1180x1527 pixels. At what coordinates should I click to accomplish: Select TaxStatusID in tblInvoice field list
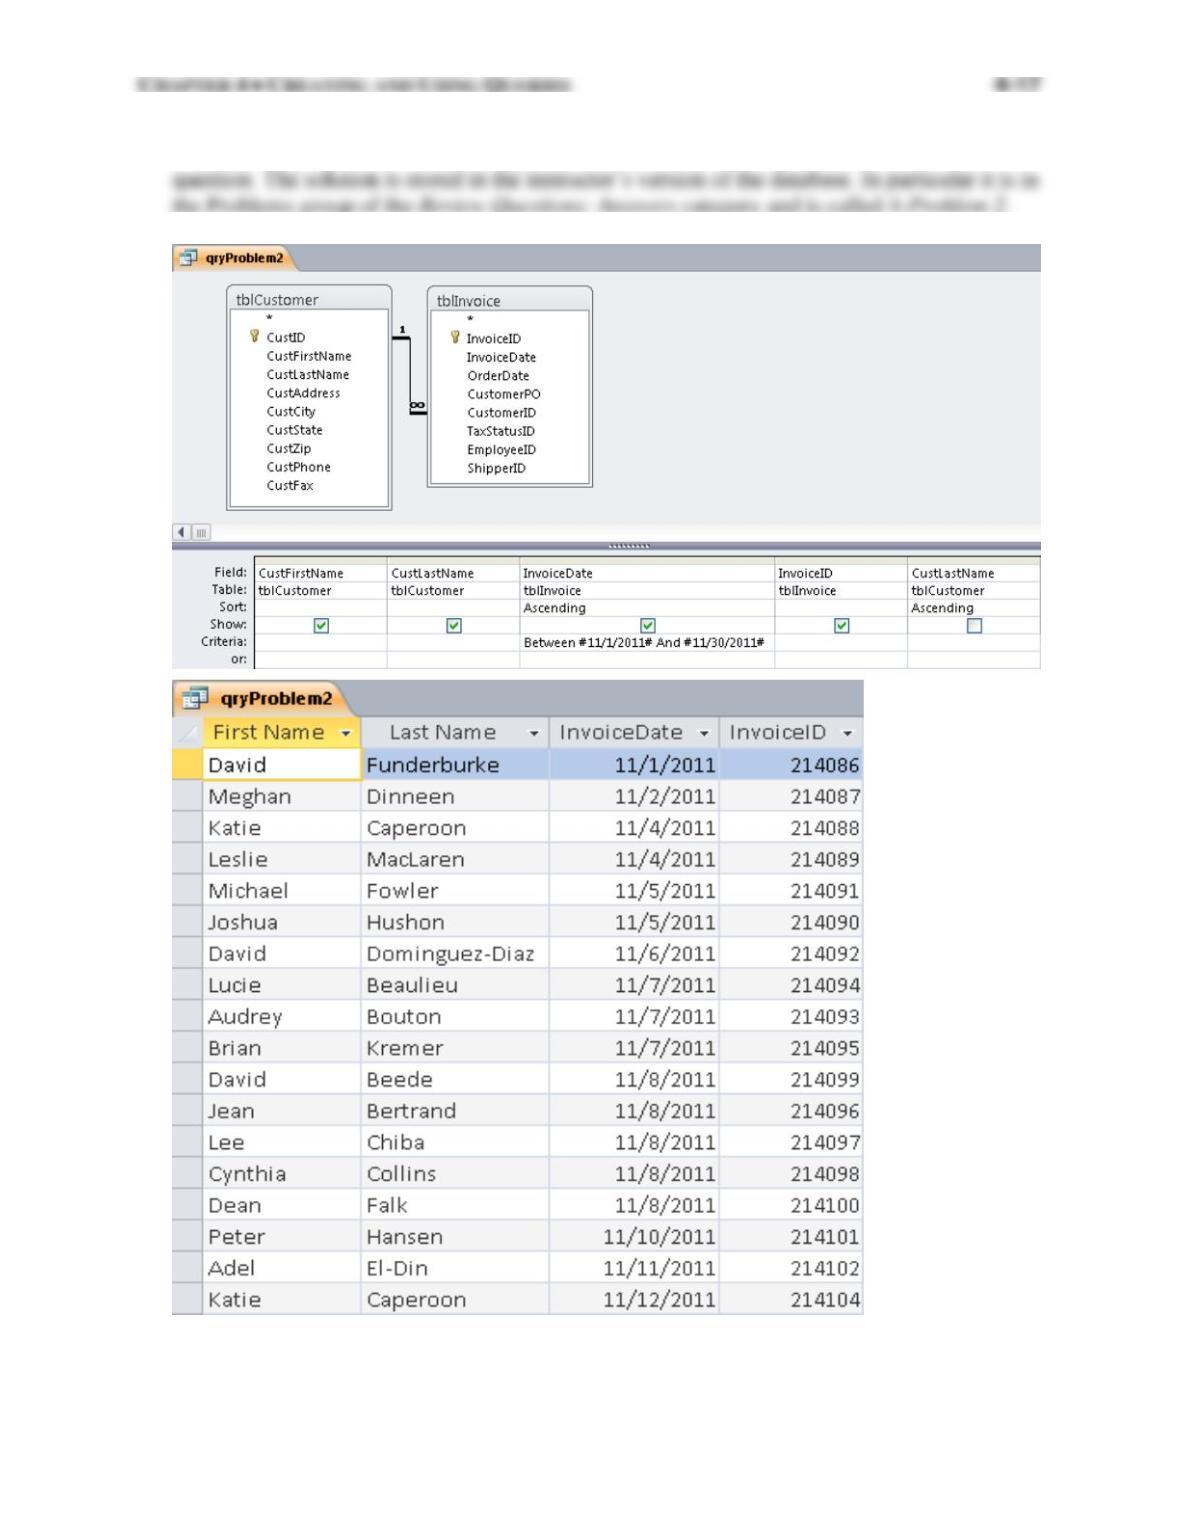point(500,431)
